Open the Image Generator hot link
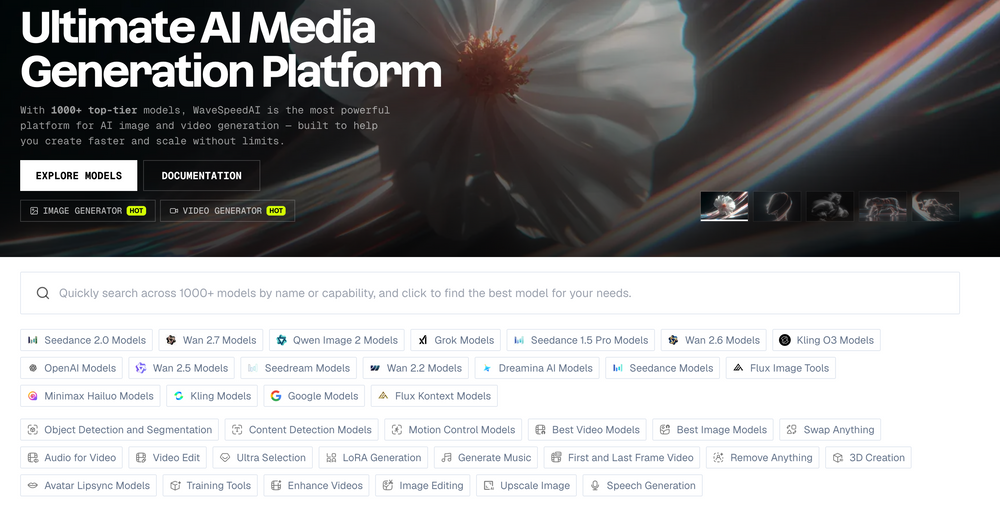This screenshot has width=1000, height=517. click(88, 211)
